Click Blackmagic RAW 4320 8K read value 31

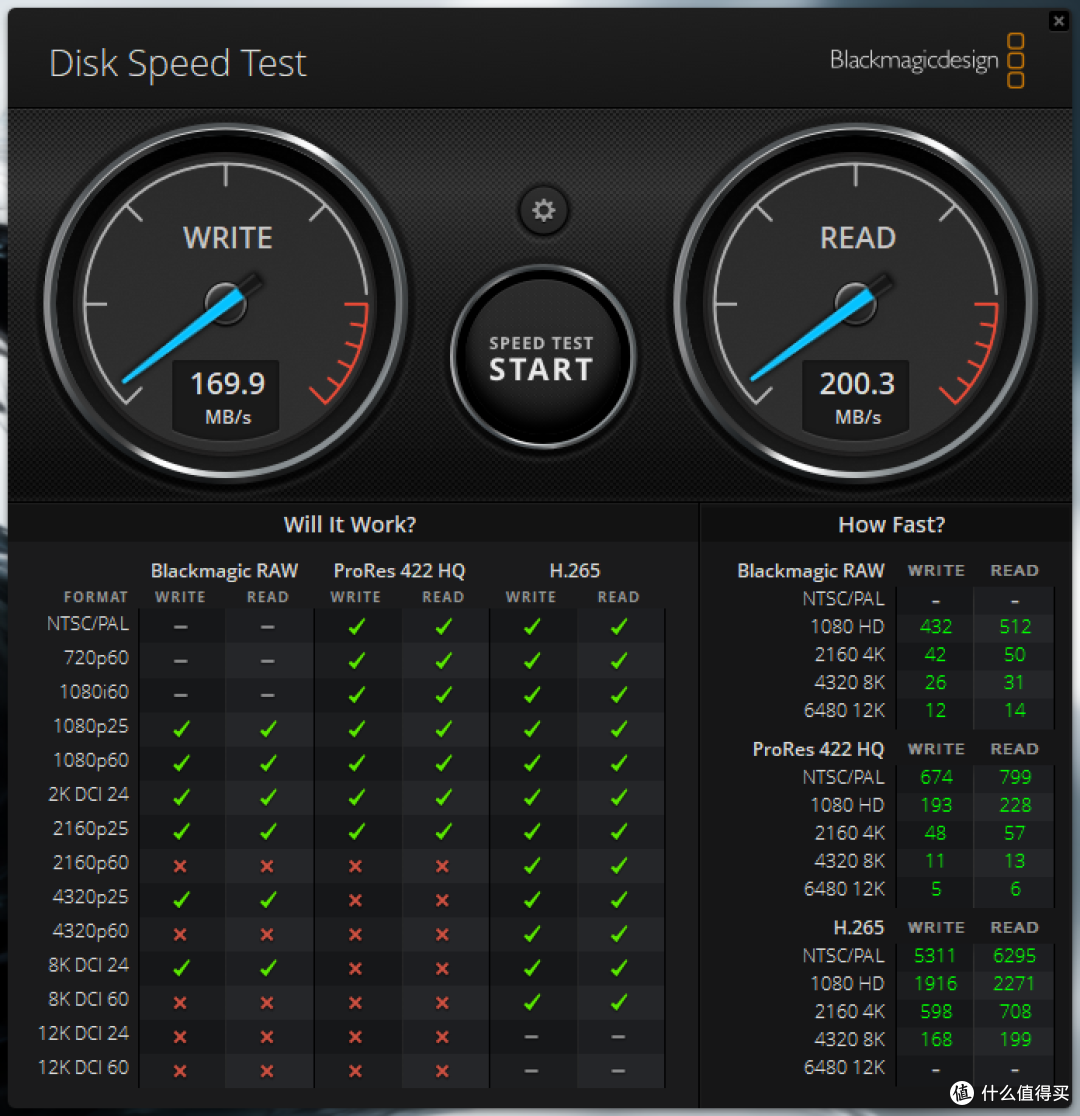click(x=1014, y=682)
